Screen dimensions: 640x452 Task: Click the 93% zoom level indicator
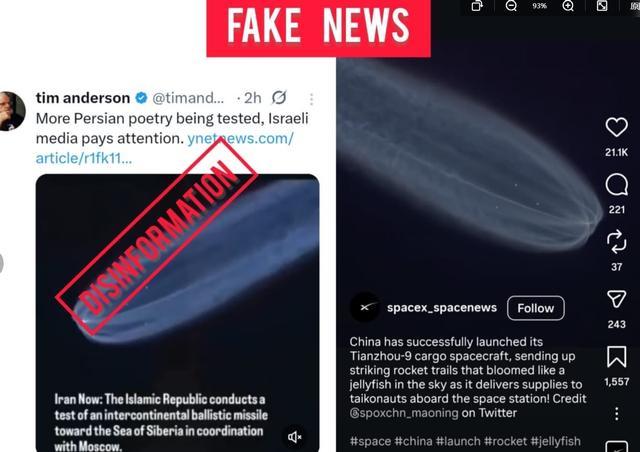[539, 6]
